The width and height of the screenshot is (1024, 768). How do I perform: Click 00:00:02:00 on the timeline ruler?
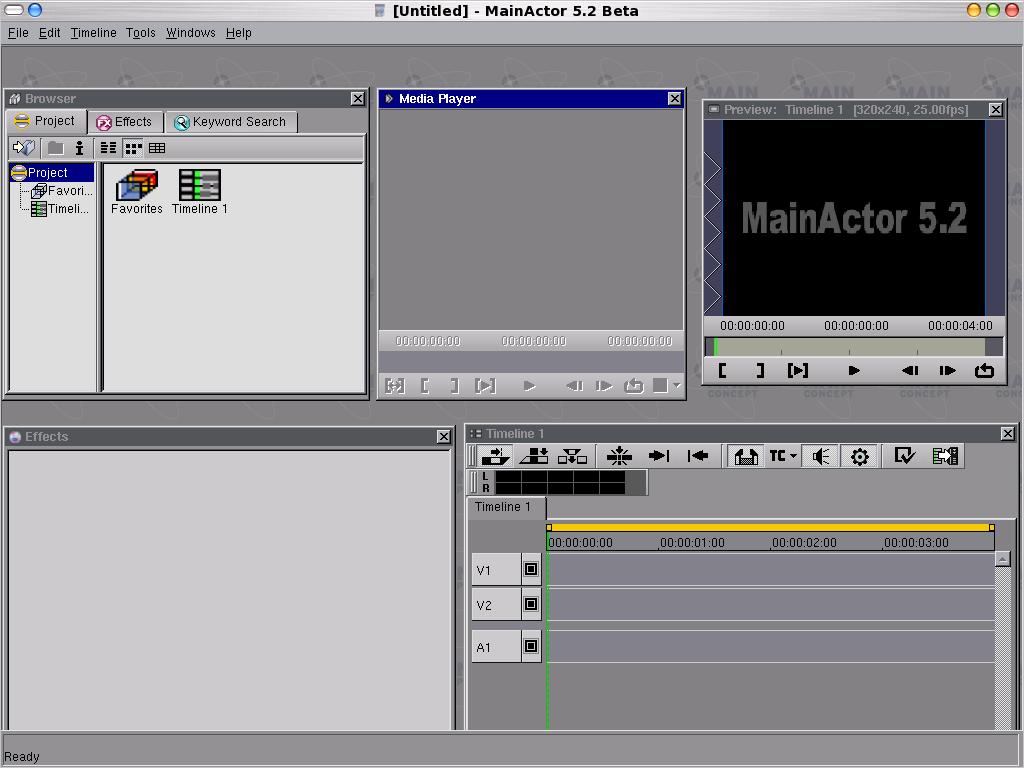[x=804, y=543]
